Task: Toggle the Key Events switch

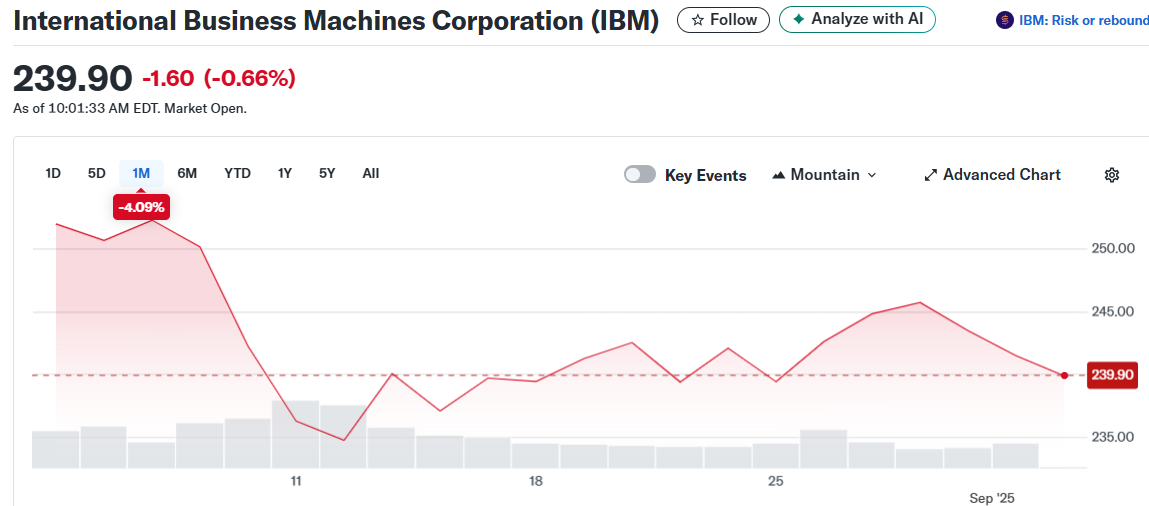Action: tap(640, 174)
